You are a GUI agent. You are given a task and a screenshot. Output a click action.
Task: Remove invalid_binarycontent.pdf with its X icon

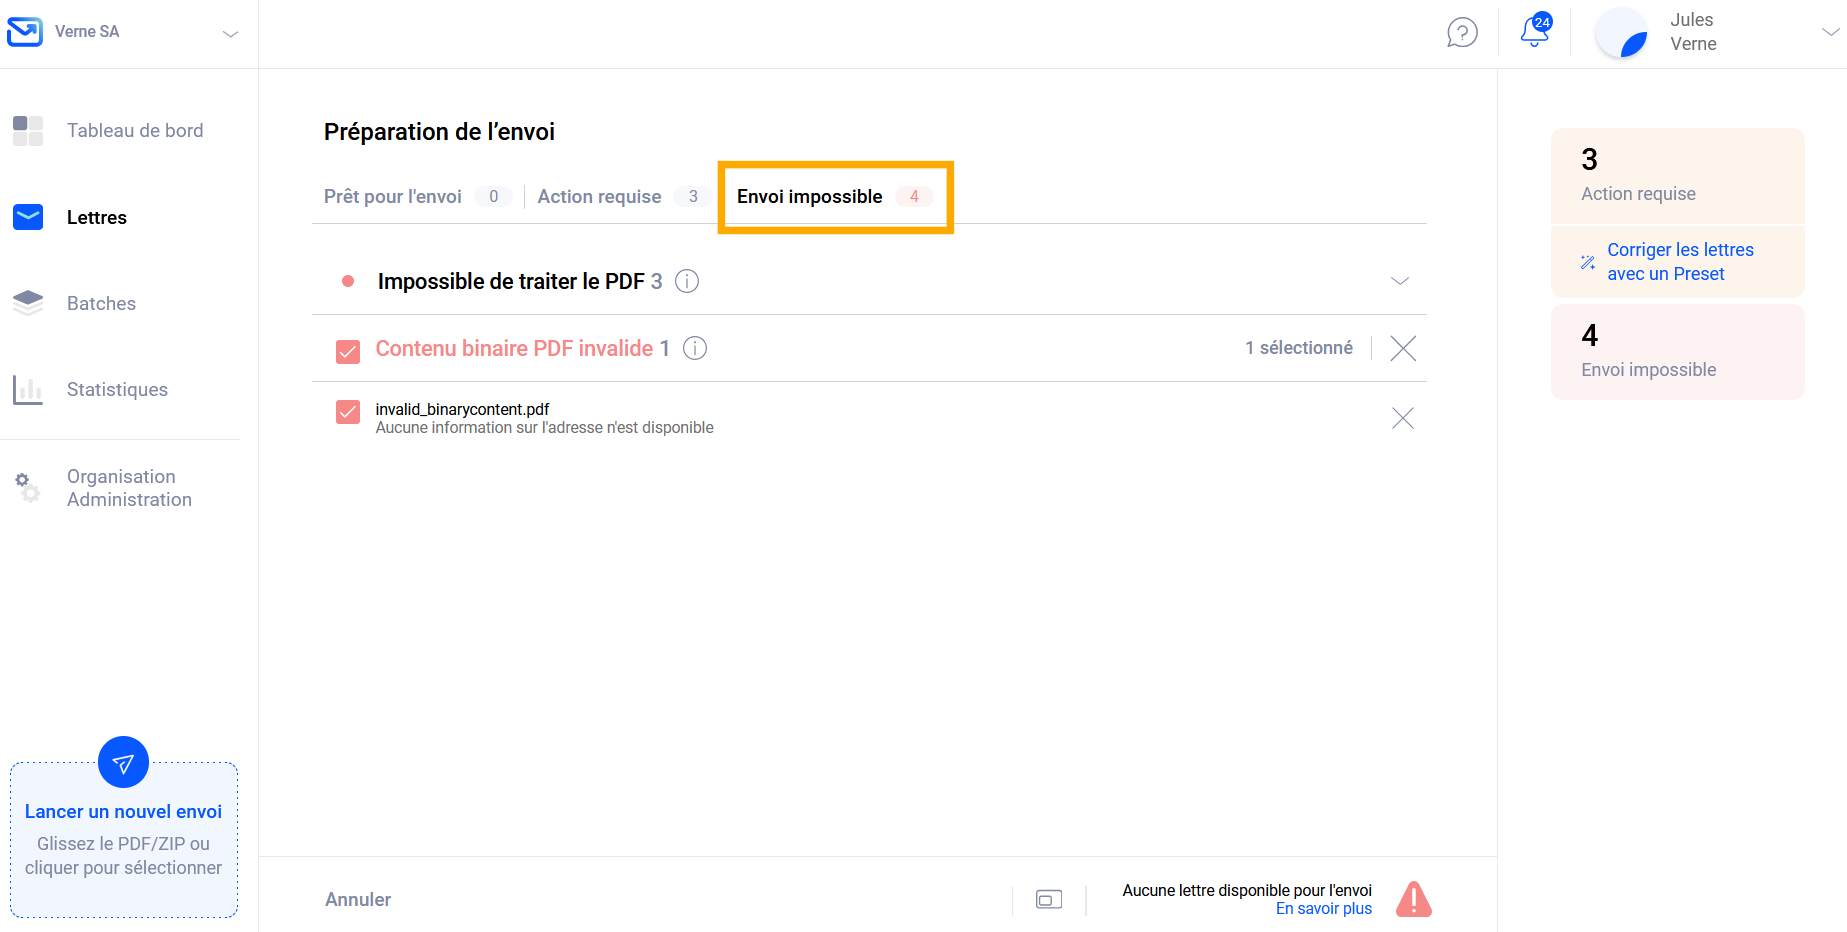(1403, 418)
